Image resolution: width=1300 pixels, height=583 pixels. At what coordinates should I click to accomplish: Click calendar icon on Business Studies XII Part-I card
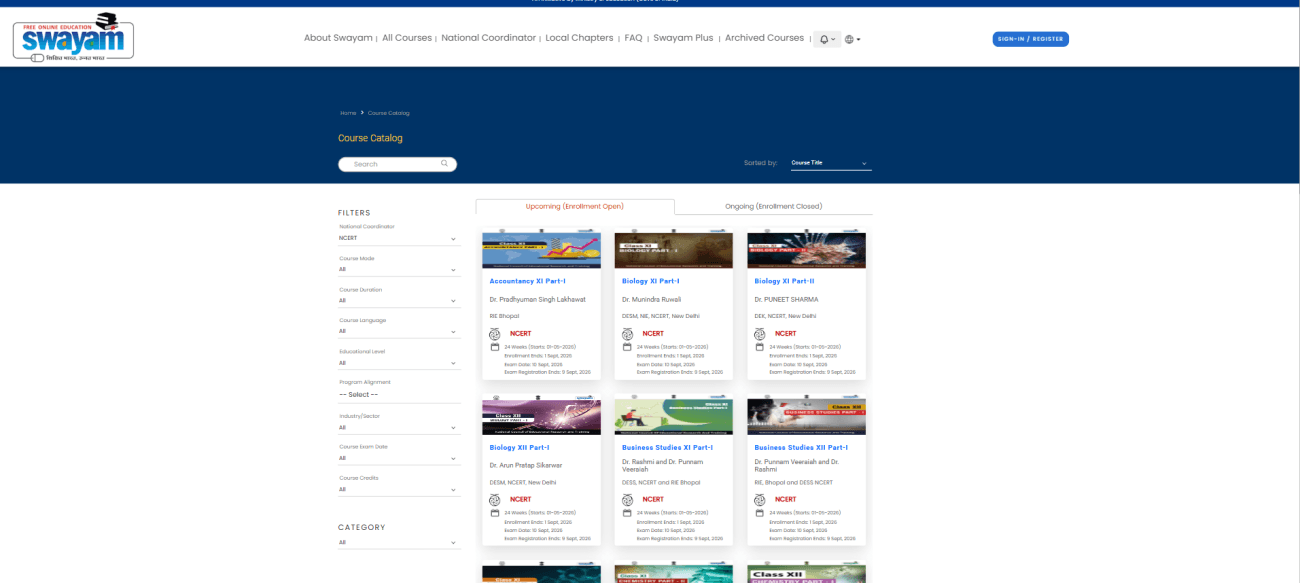click(x=759, y=513)
